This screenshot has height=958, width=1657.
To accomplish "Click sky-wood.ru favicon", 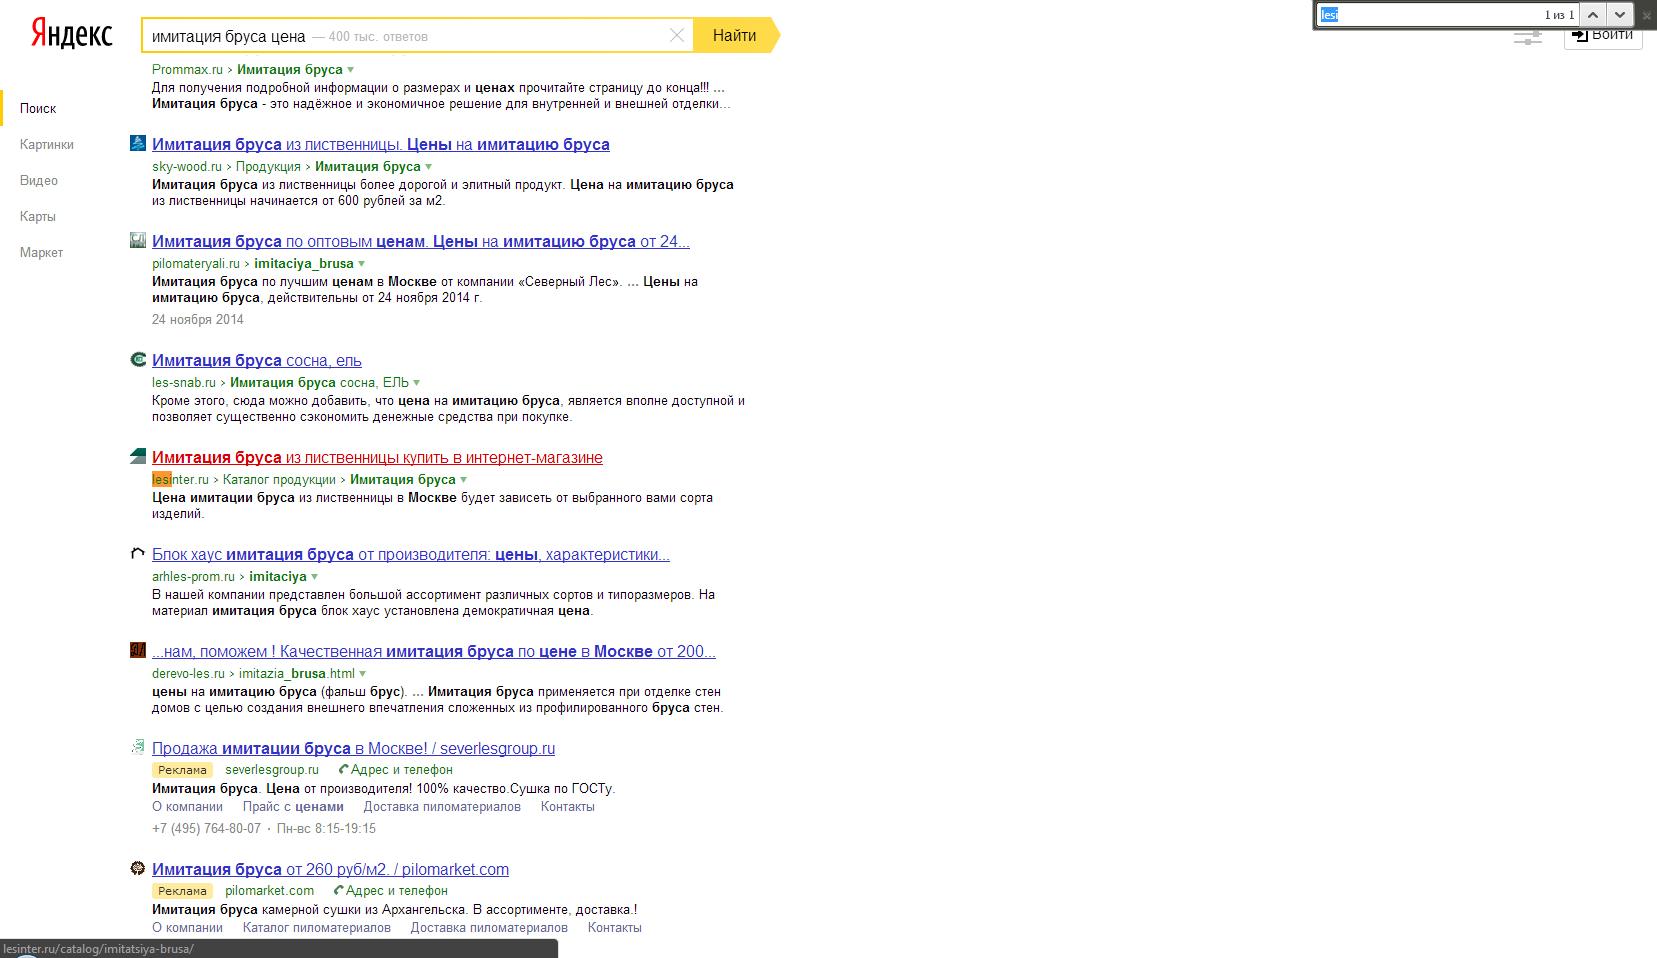I will pos(138,143).
